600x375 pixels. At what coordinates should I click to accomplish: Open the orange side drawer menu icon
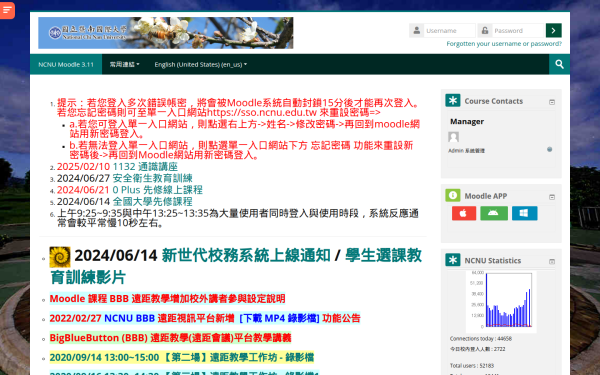point(7,10)
